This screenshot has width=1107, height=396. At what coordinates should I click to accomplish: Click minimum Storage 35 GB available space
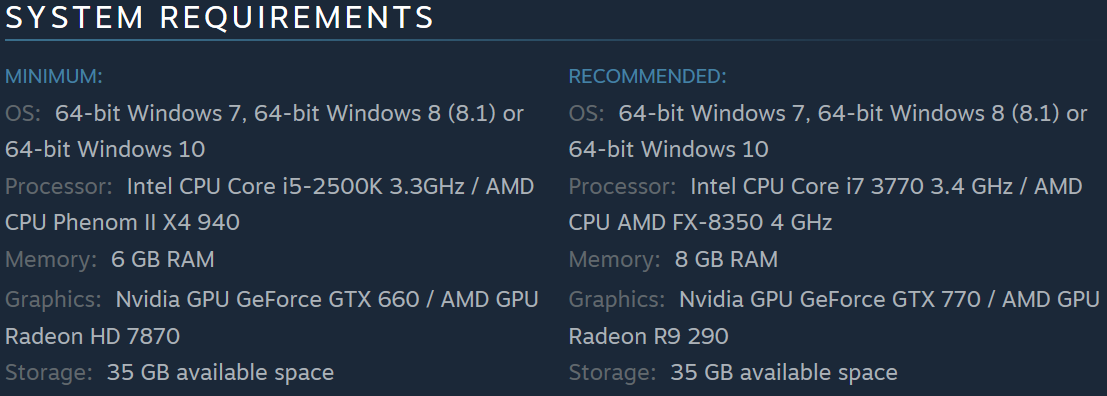point(220,372)
